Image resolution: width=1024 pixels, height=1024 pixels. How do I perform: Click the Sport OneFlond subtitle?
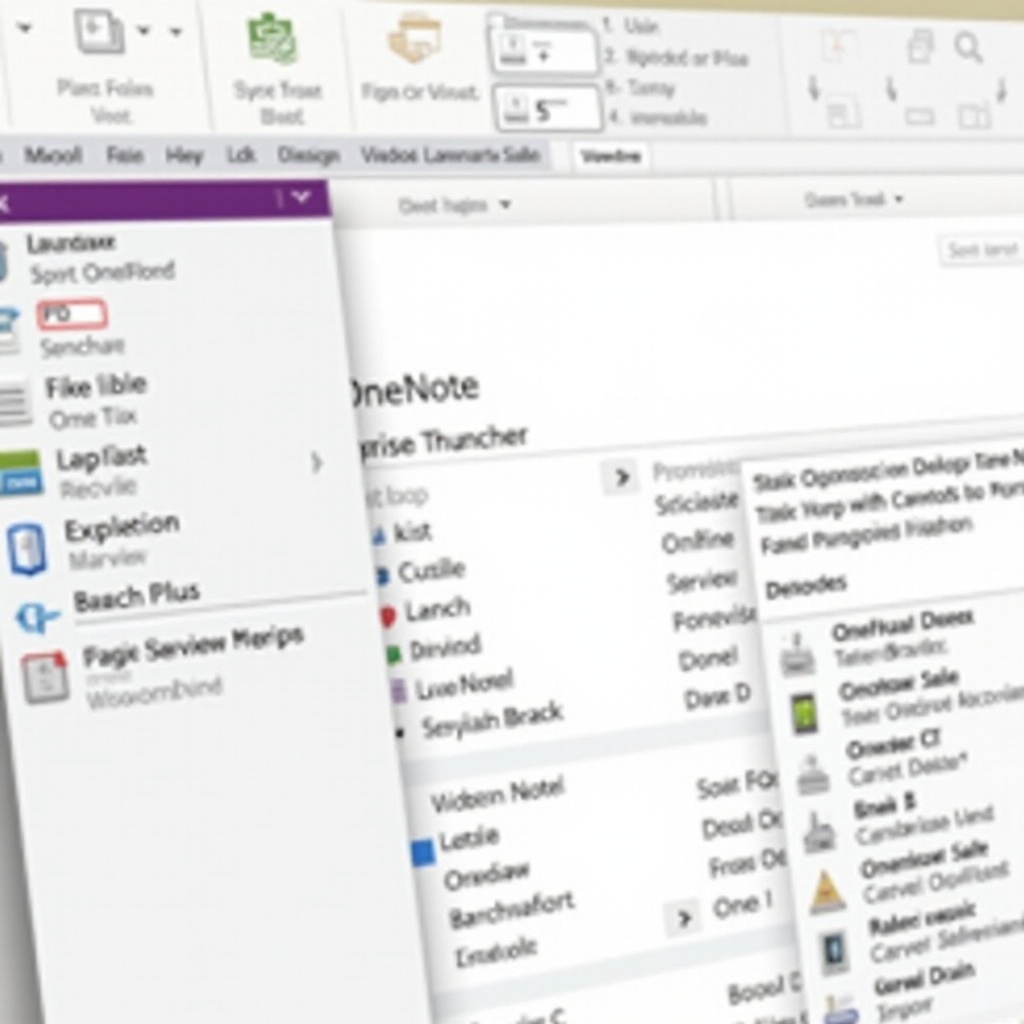coord(103,272)
